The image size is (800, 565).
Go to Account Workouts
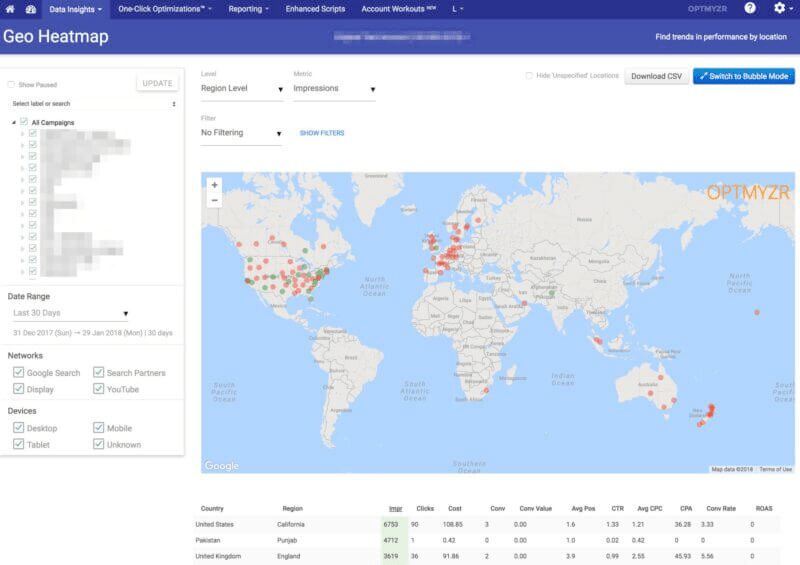point(398,9)
